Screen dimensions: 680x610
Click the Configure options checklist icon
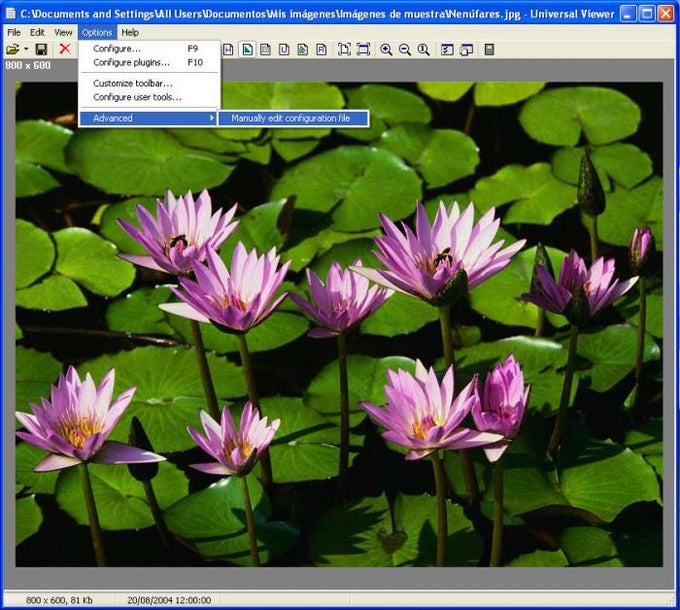point(447,49)
